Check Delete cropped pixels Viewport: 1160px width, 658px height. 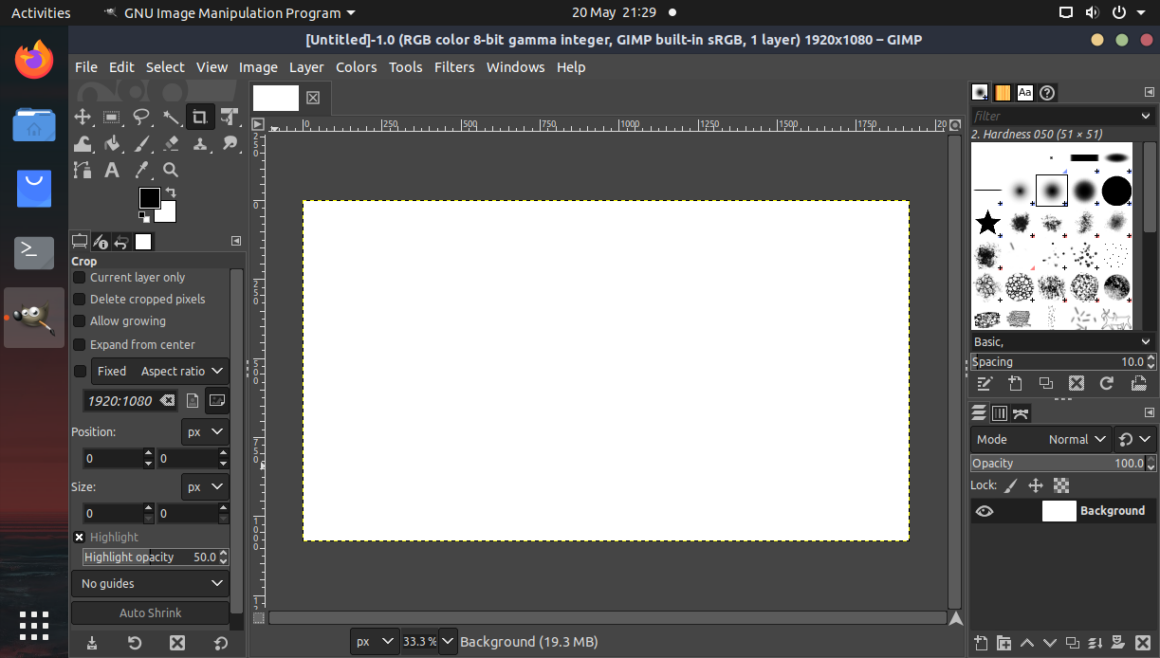point(78,299)
